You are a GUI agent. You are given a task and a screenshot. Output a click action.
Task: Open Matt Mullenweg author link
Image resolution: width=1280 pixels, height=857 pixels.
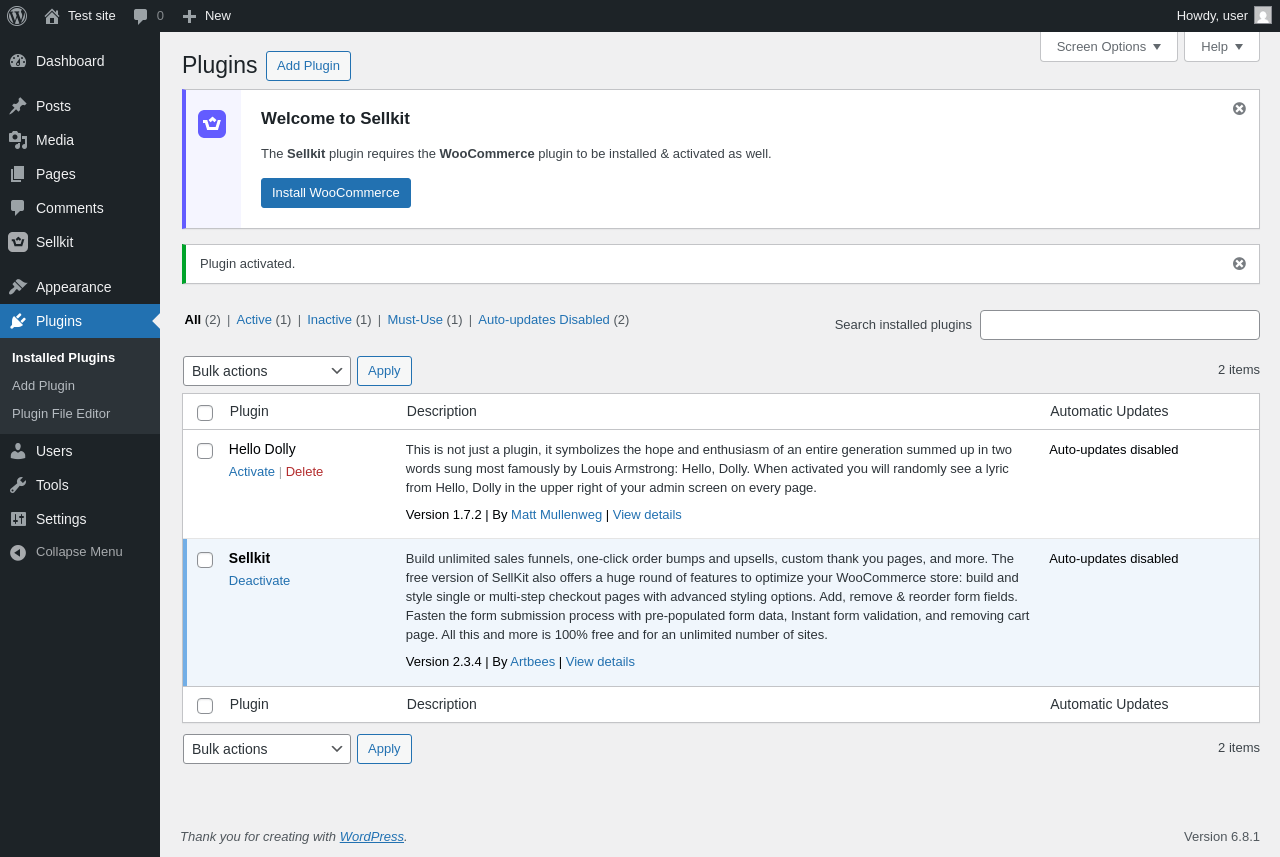tap(556, 515)
